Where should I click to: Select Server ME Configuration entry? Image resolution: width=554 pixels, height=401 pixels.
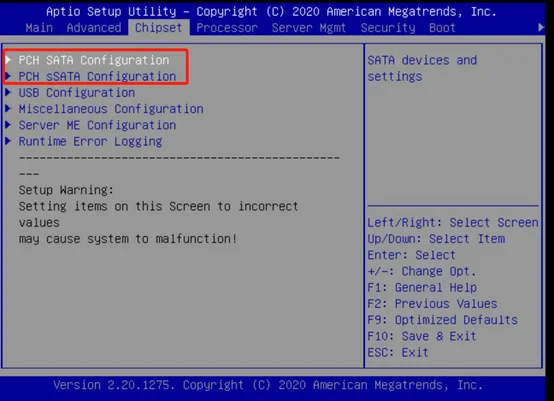pyautogui.click(x=98, y=125)
